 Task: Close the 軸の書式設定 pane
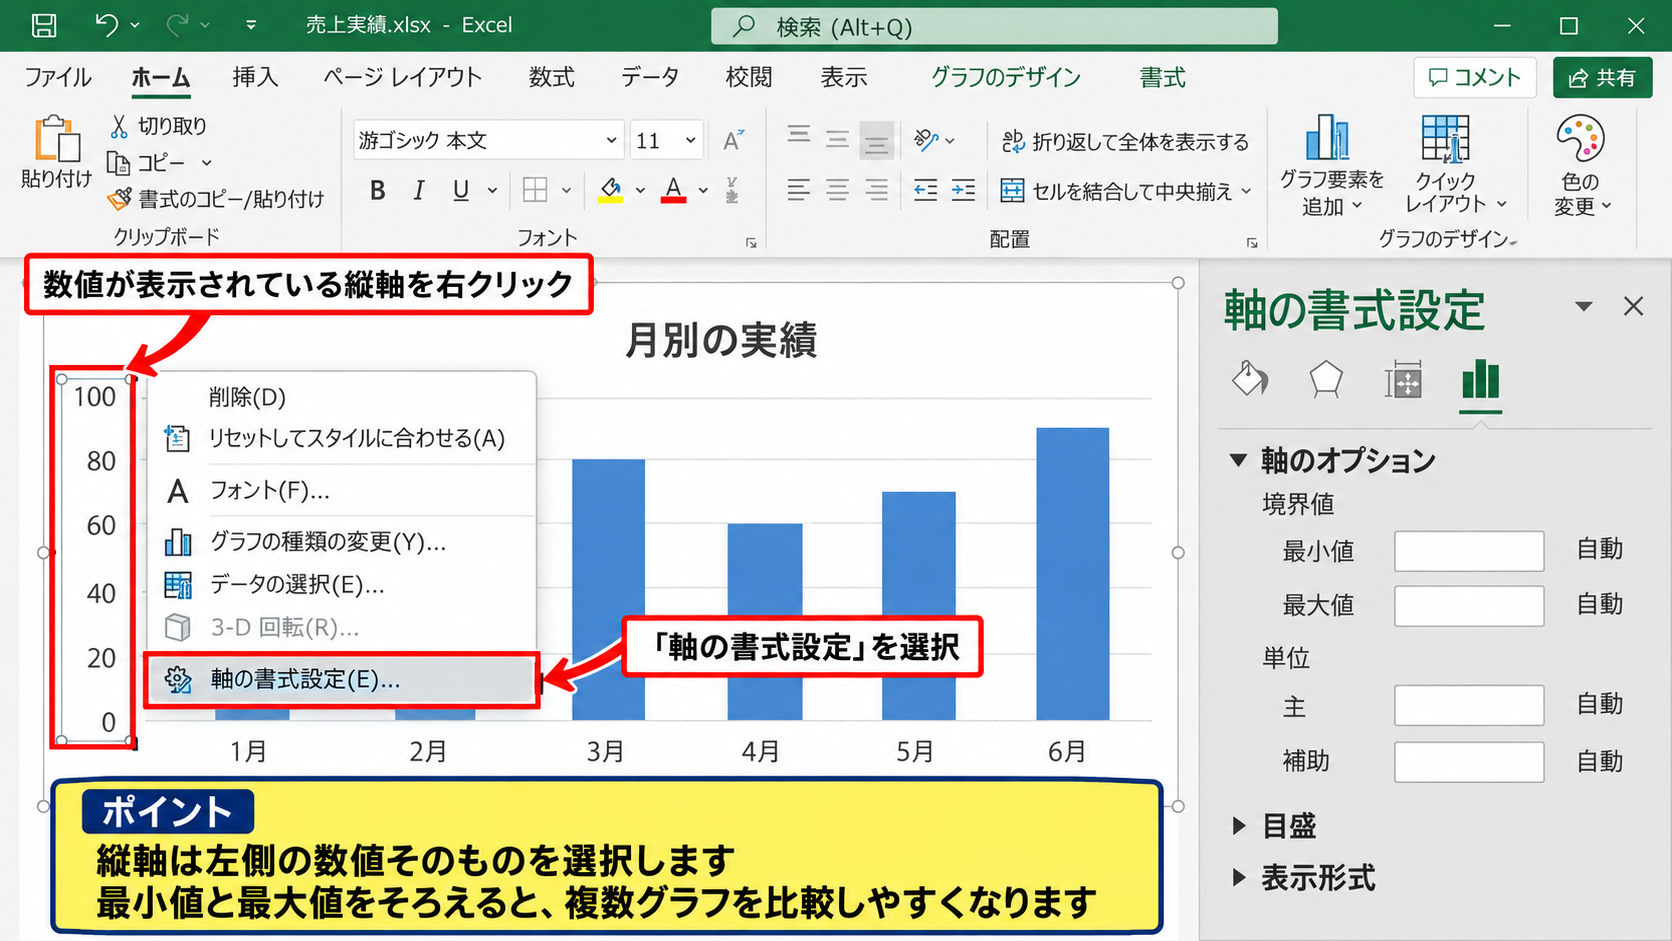pyautogui.click(x=1633, y=306)
